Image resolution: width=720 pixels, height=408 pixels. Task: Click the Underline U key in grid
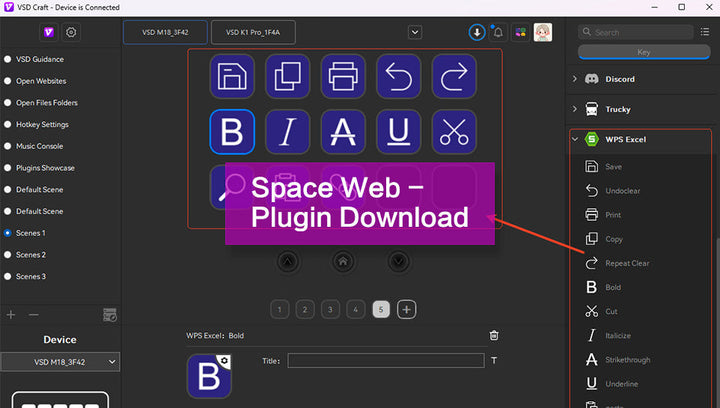[398, 132]
